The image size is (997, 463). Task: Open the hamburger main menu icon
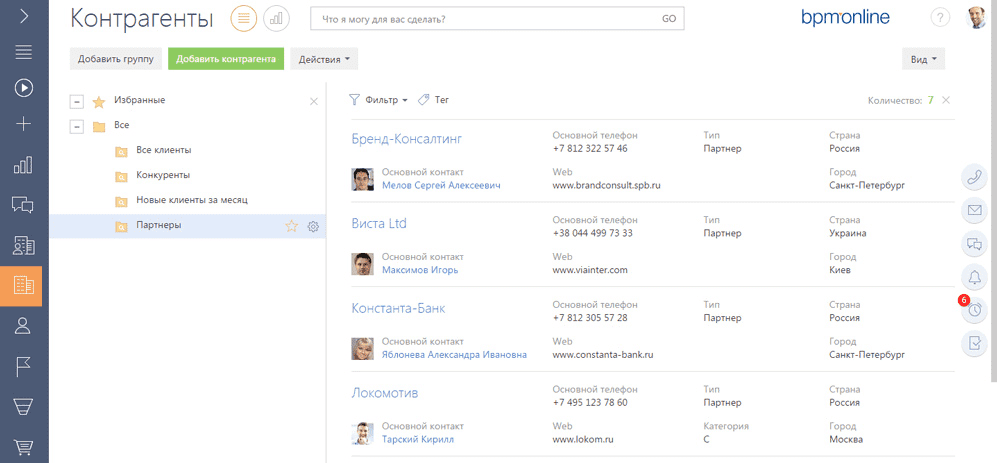(x=24, y=52)
